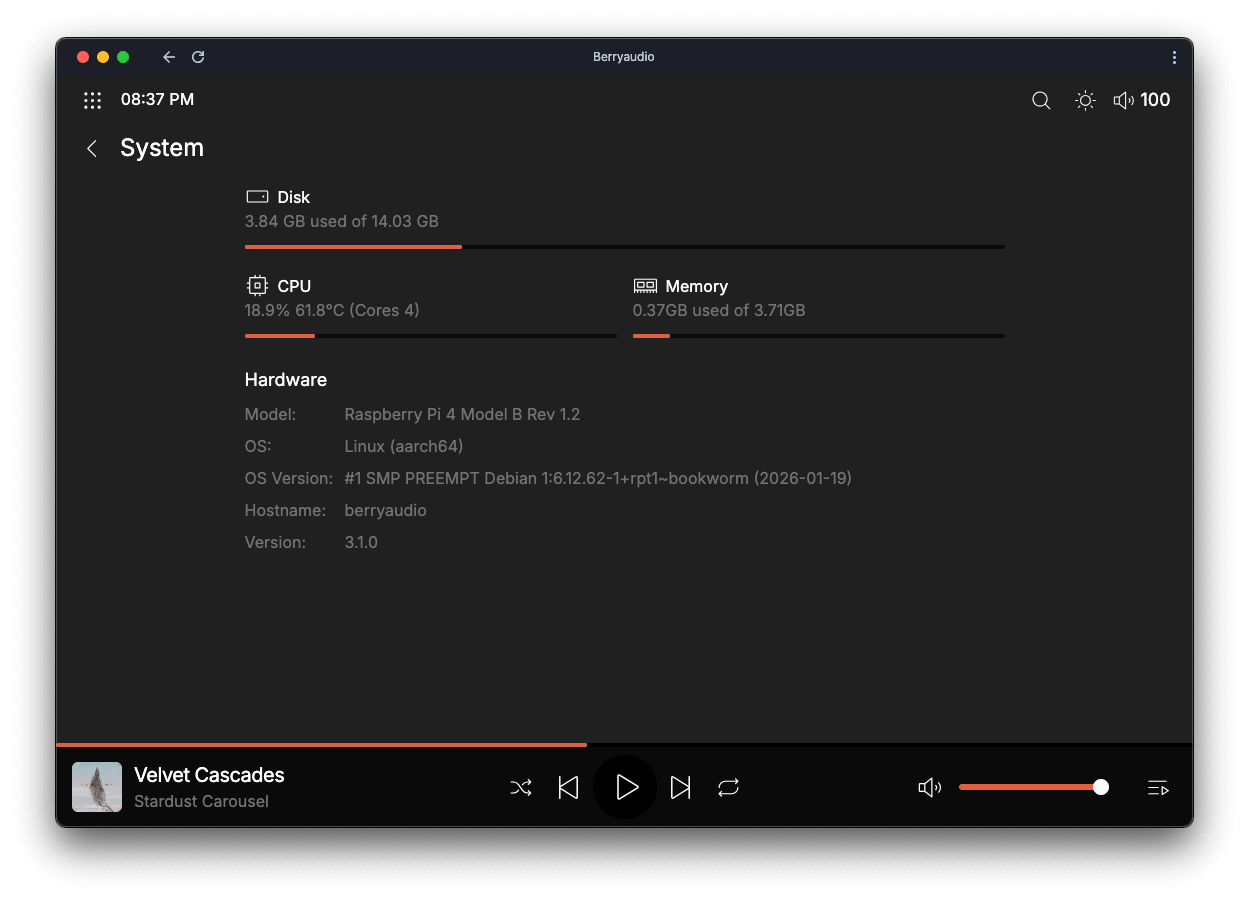This screenshot has width=1249, height=901.
Task: Toggle shuffle playback
Action: tap(521, 788)
